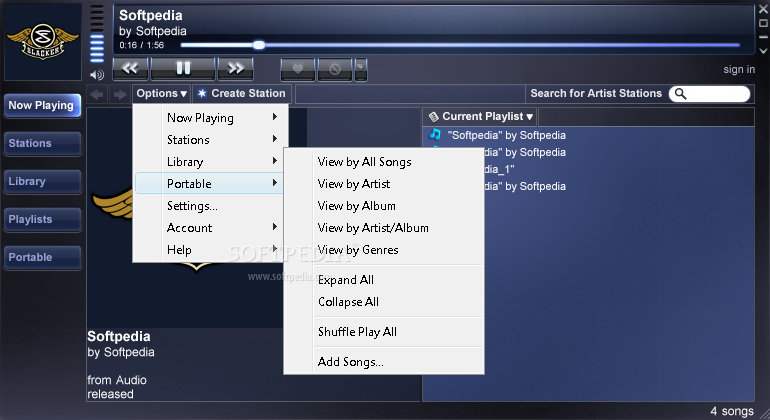Screen dimensions: 770x420
Task: Click the Slacker logo in the top-left corner
Action: 43,41
